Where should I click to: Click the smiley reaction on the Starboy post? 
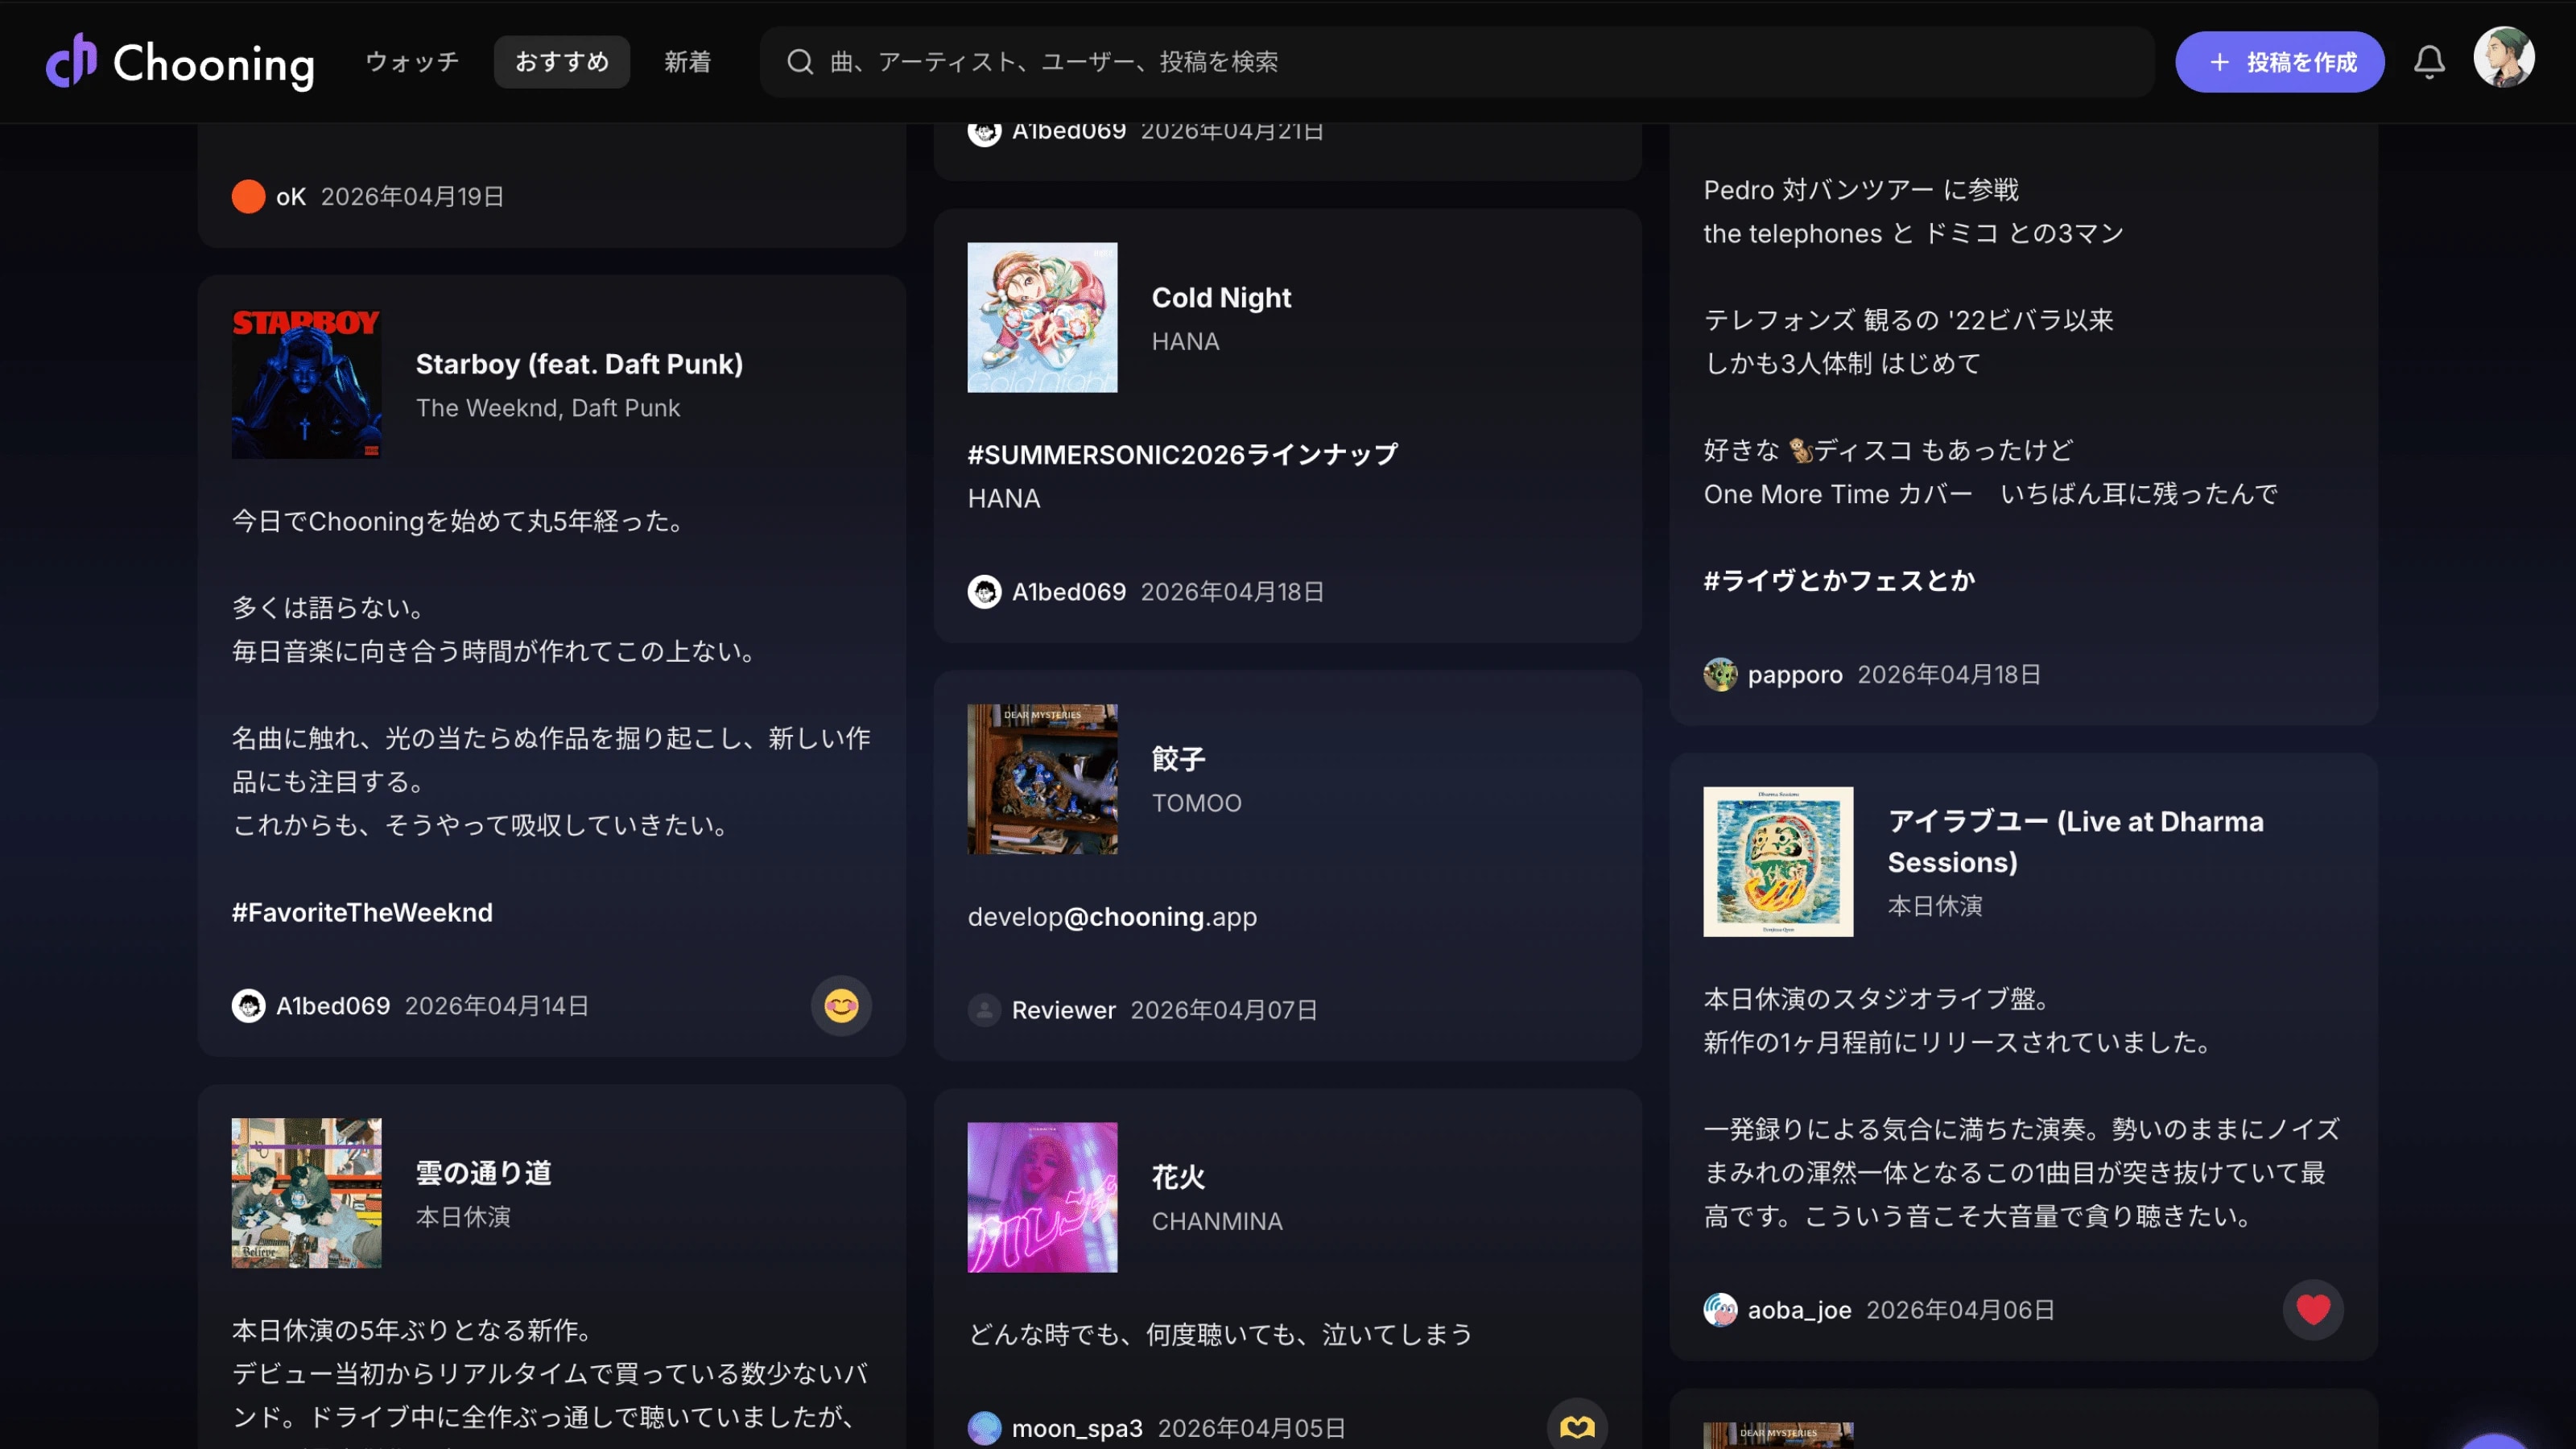pos(841,1005)
